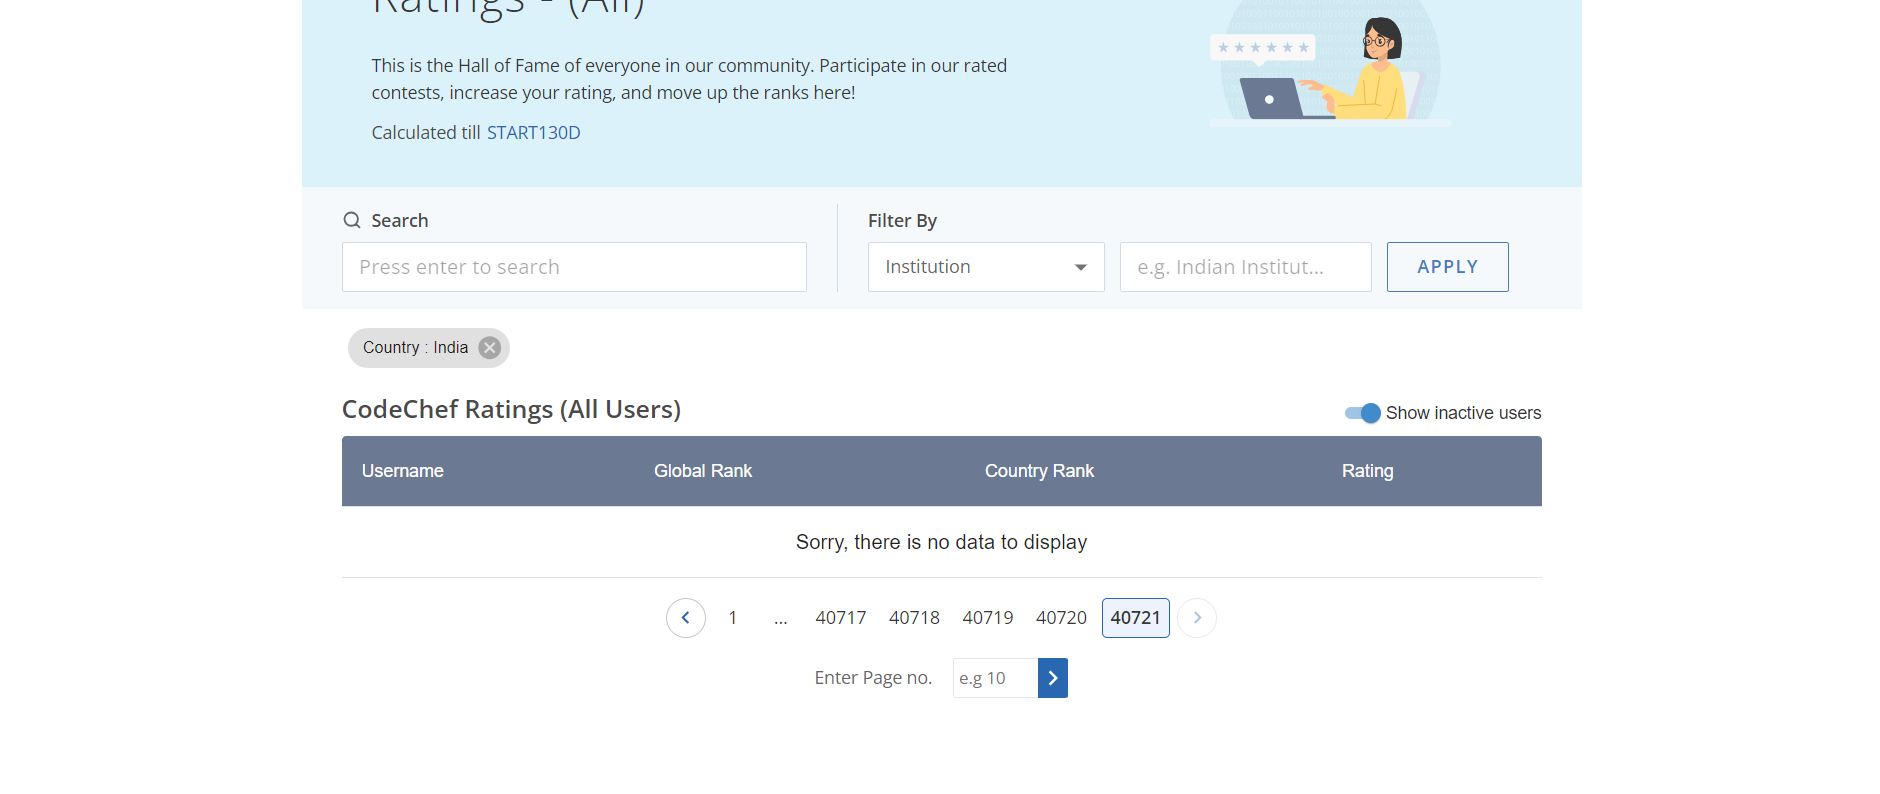Jump to page 1
The height and width of the screenshot is (794, 1880).
pos(733,618)
